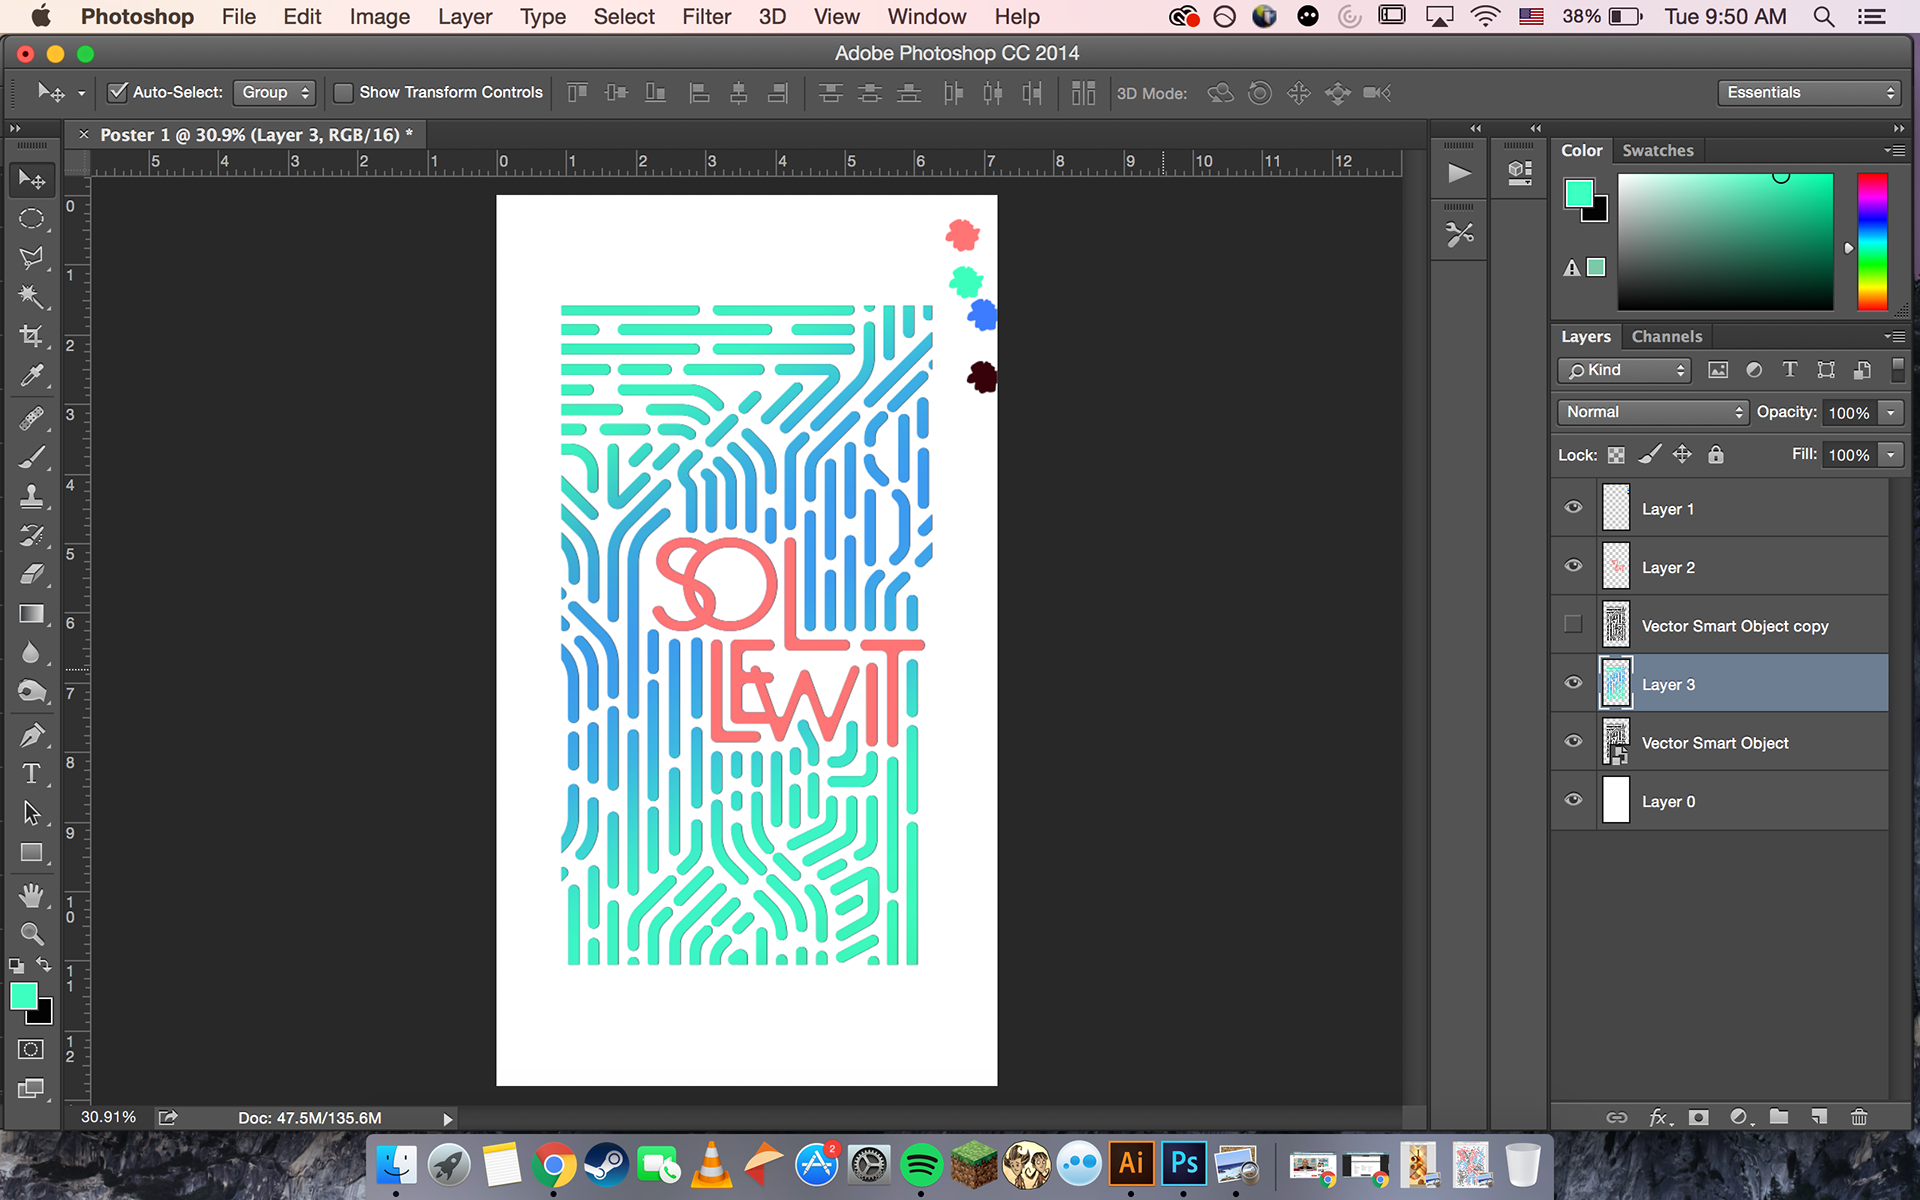Select the Move tool

32,179
